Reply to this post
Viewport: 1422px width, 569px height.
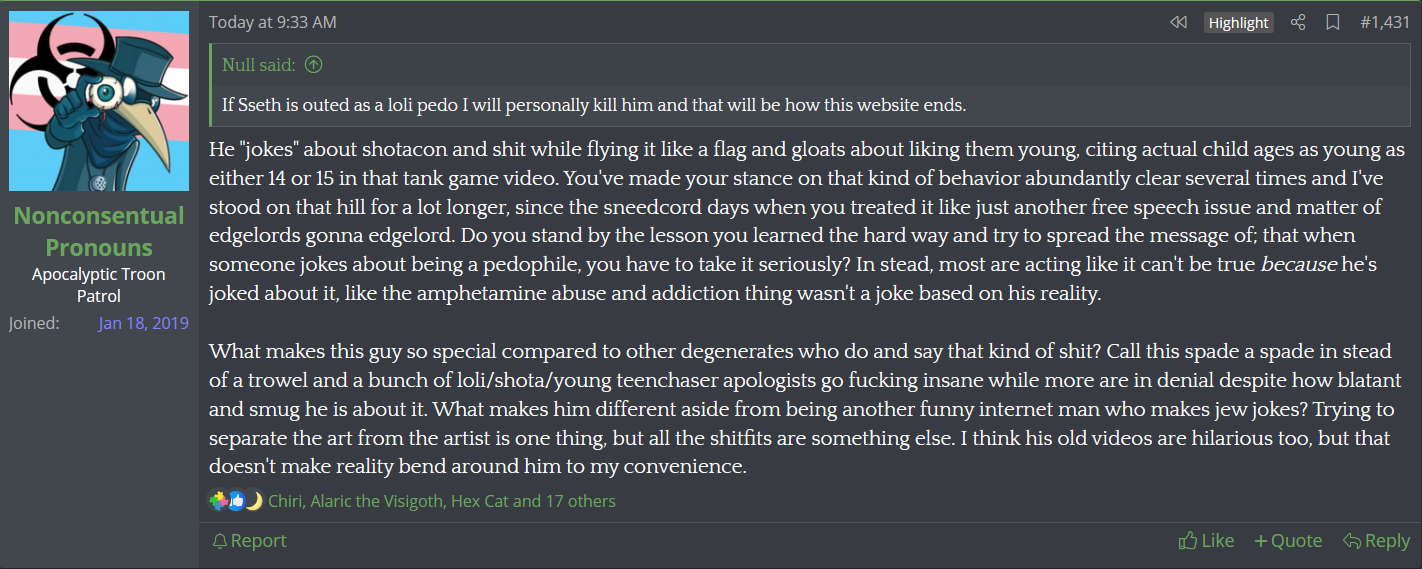[1376, 541]
